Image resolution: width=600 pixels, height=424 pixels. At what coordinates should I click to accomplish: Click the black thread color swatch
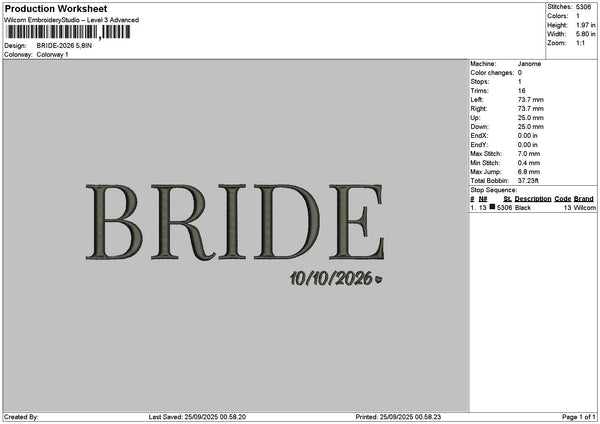[492, 207]
